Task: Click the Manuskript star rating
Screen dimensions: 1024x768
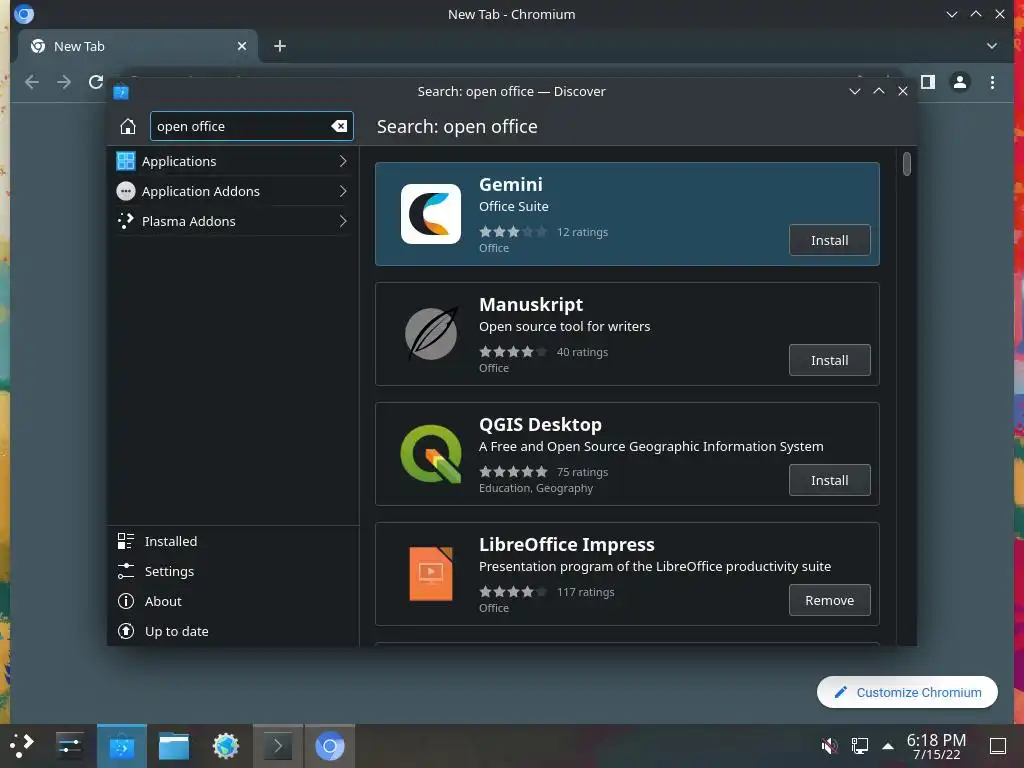Action: pyautogui.click(x=513, y=351)
